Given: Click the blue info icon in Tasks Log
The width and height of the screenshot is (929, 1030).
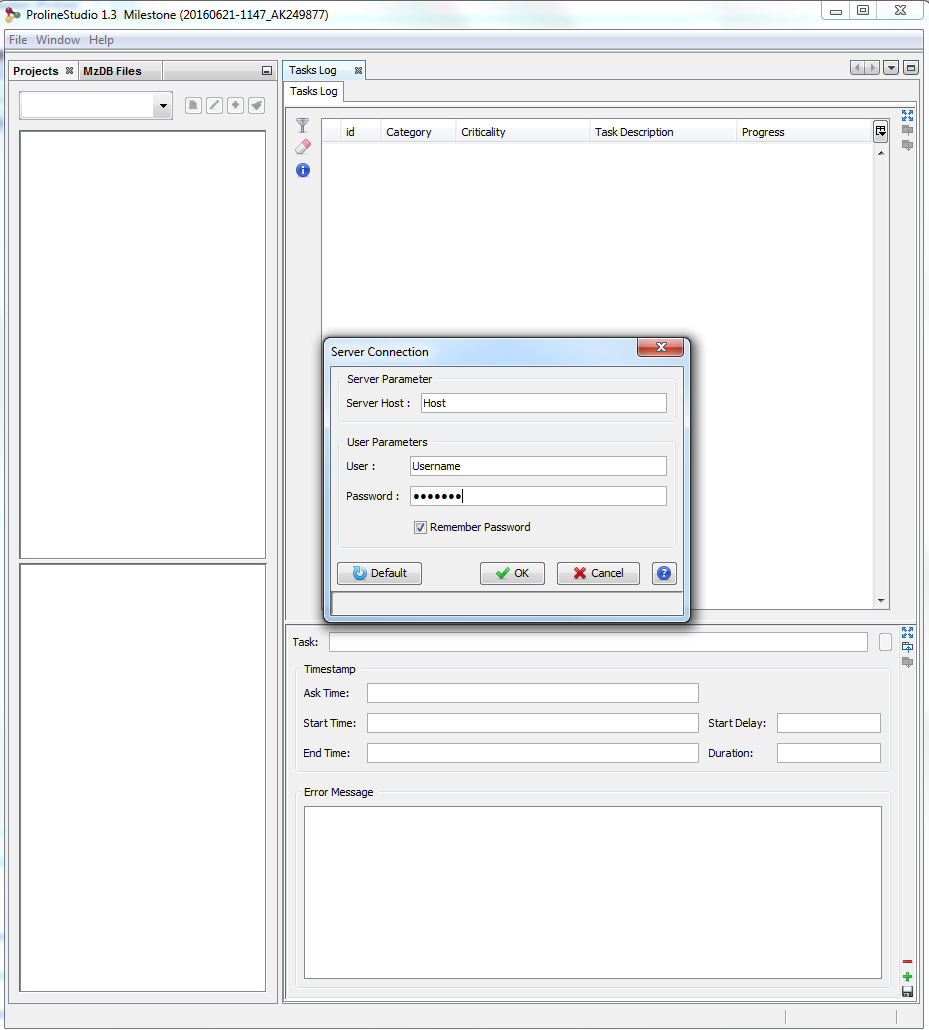Looking at the screenshot, I should click(303, 170).
